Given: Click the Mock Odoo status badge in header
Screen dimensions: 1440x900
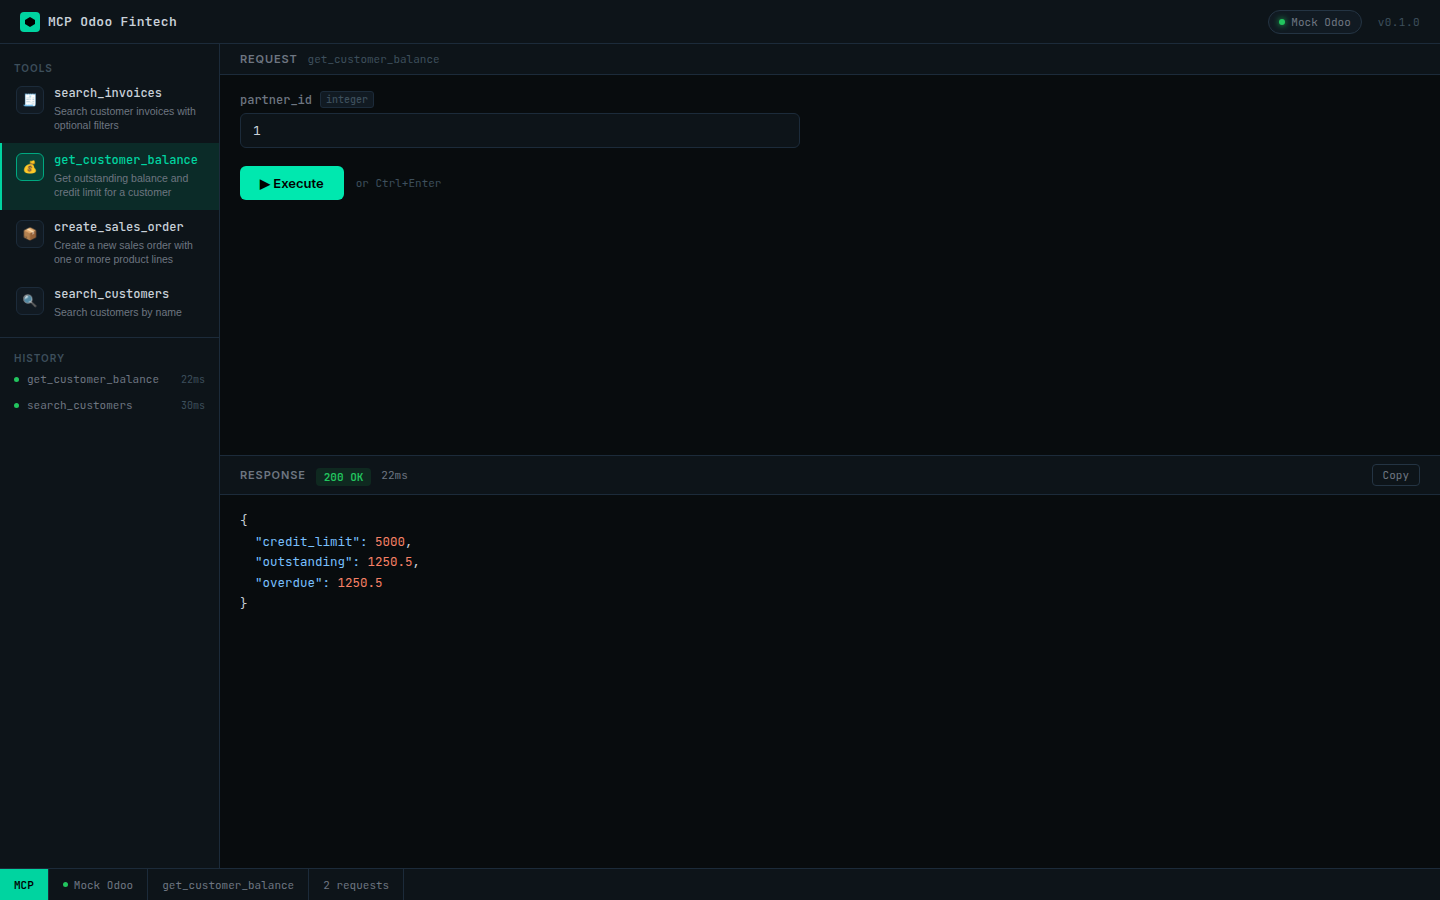Looking at the screenshot, I should 1314,22.
